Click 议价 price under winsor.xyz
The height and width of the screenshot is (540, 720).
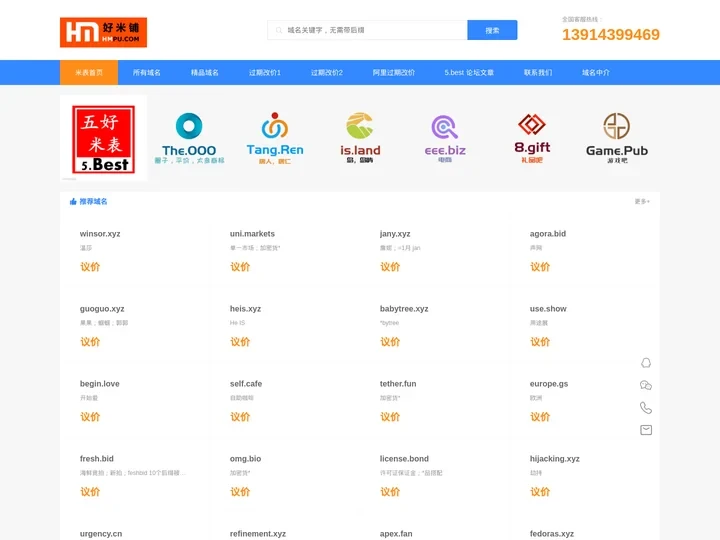(90, 267)
